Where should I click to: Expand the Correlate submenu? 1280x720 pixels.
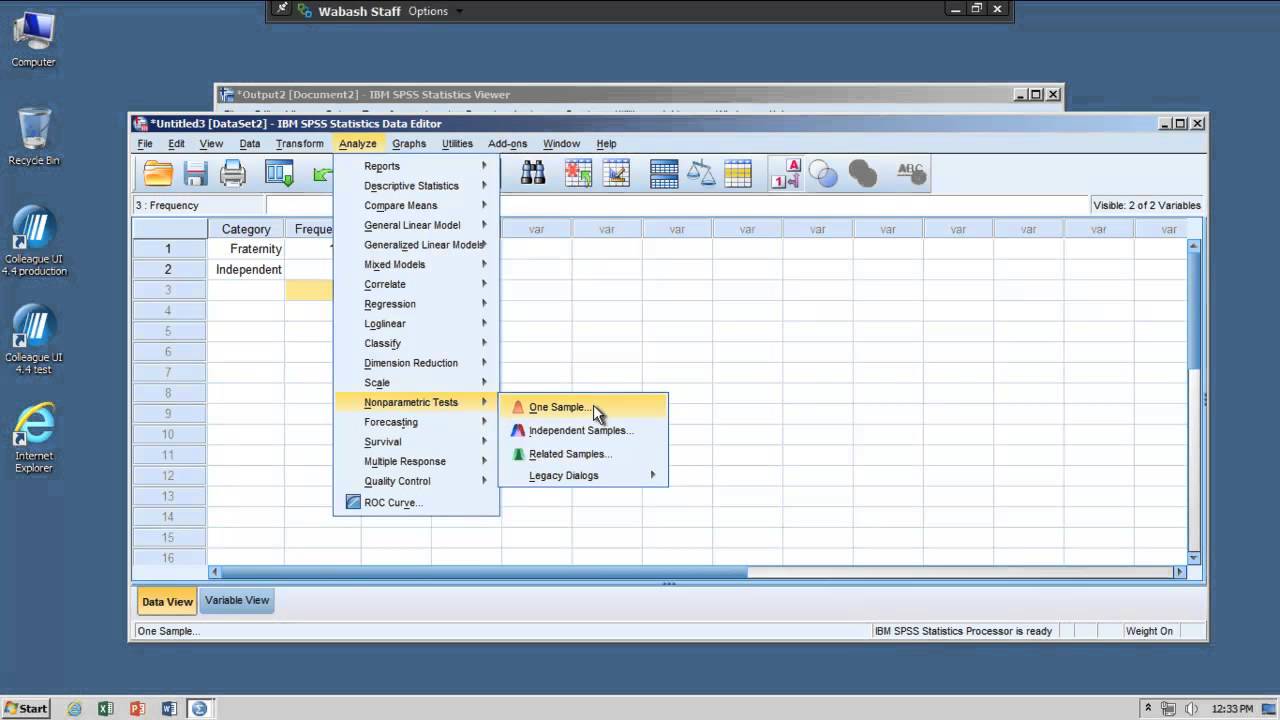pyautogui.click(x=415, y=284)
